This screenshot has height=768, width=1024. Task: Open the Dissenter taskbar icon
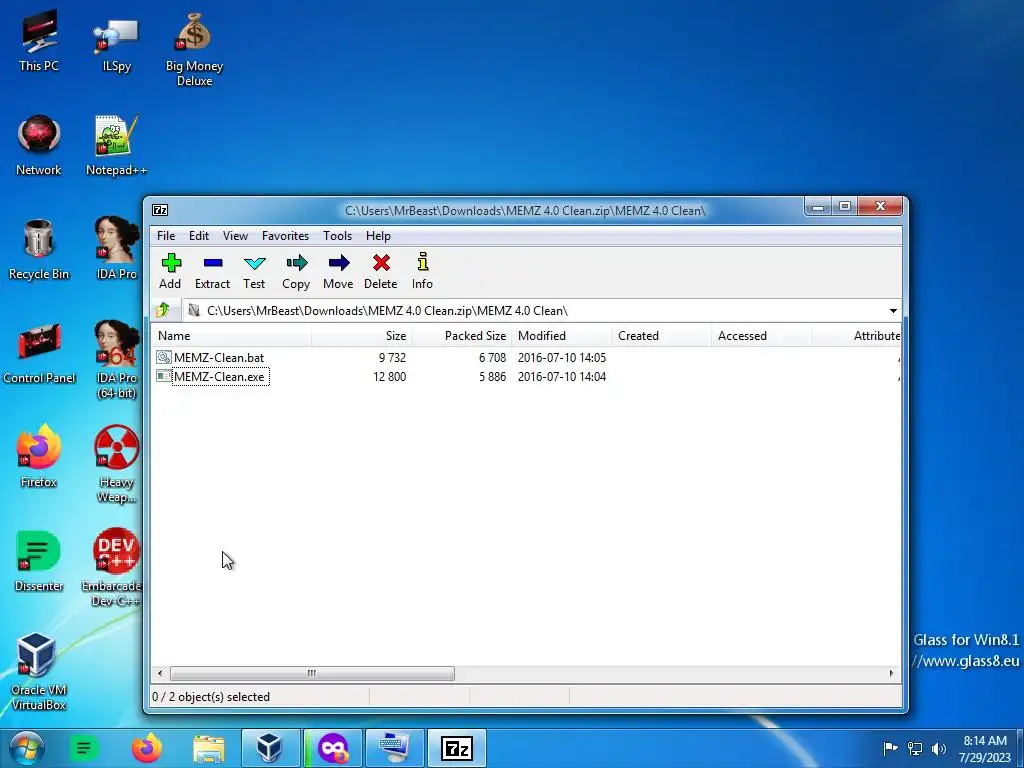pyautogui.click(x=84, y=748)
